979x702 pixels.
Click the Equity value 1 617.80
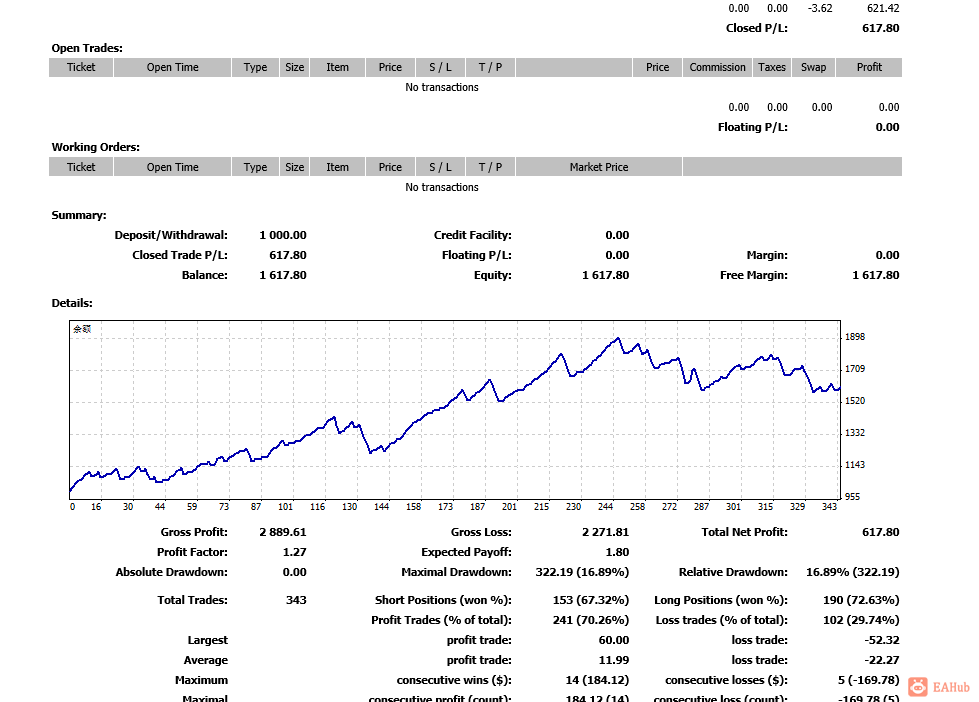coord(606,275)
